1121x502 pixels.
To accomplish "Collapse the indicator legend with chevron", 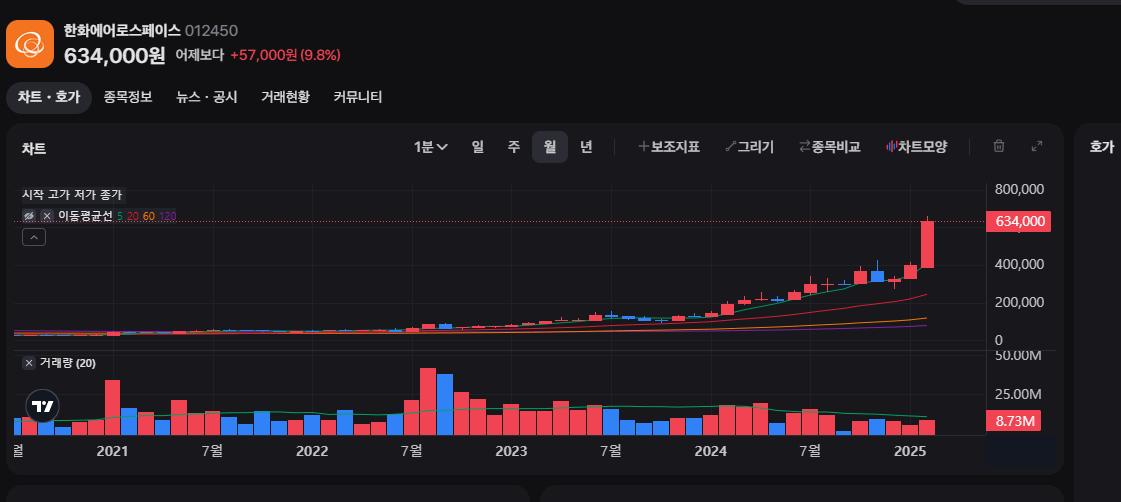I will 33,237.
